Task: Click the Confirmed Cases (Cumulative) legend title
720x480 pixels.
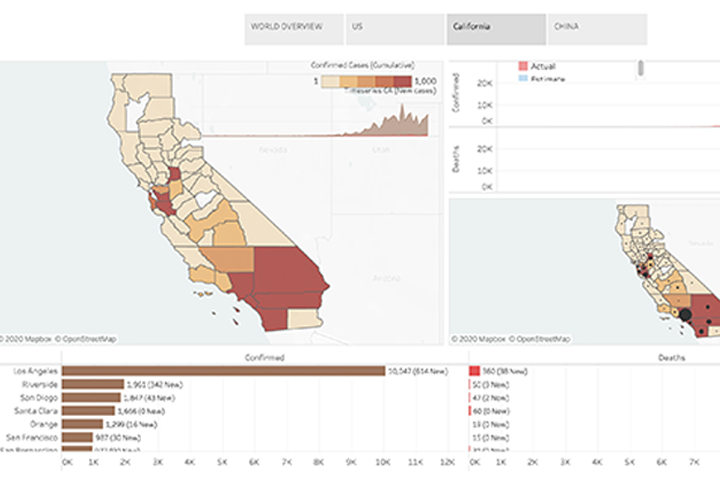Action: point(363,65)
